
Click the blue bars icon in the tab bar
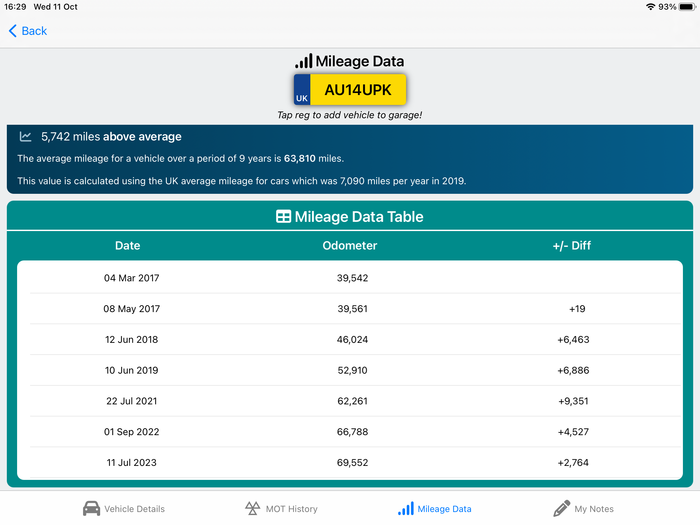coord(406,508)
